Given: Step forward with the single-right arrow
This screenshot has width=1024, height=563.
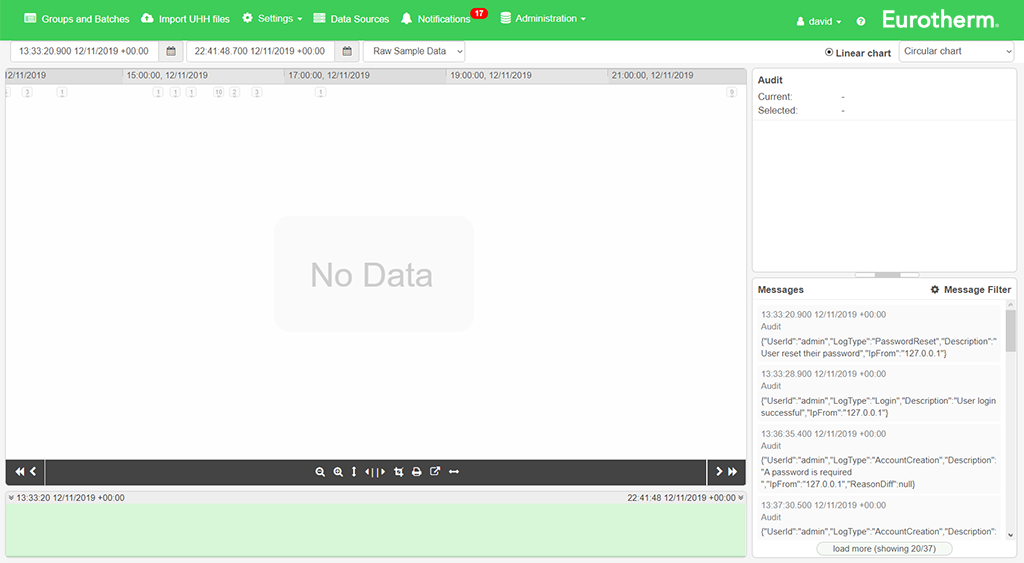Looking at the screenshot, I should (719, 472).
